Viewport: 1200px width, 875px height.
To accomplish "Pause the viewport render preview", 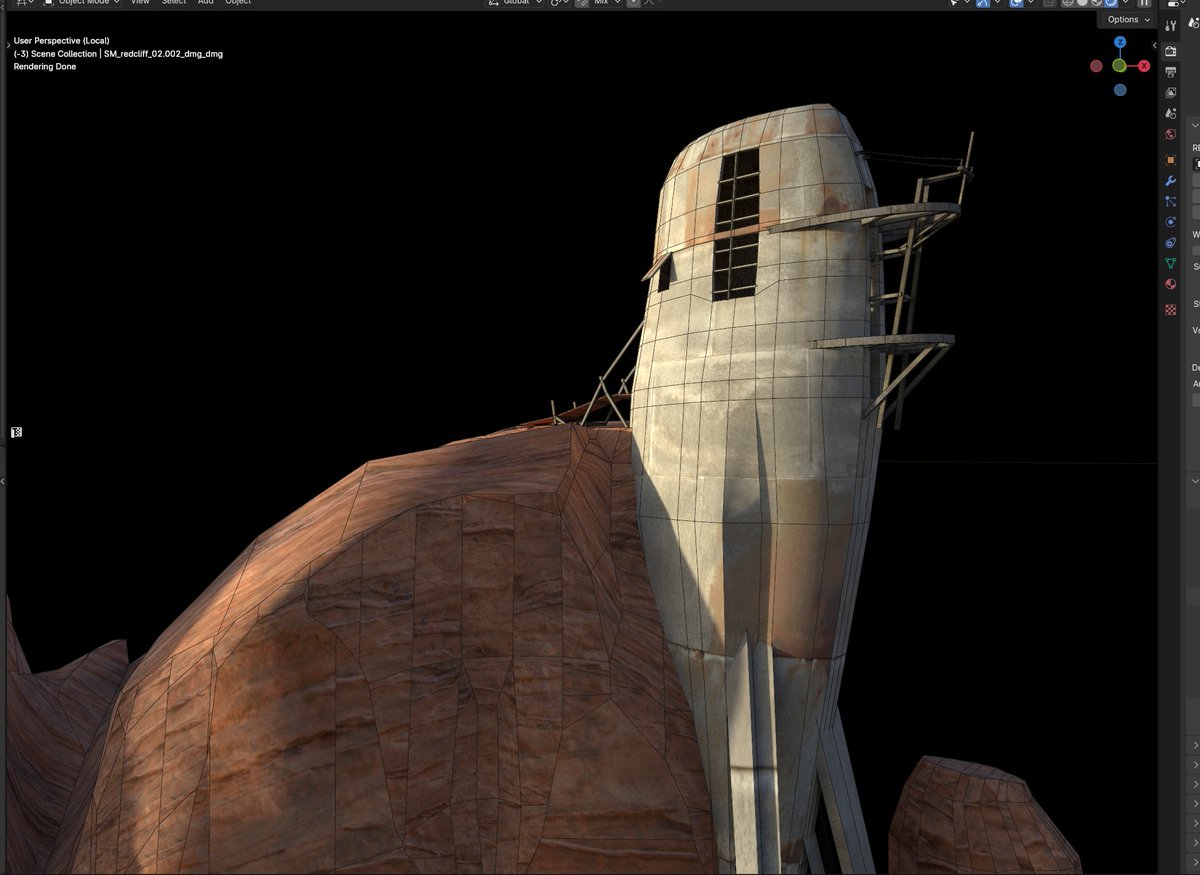I will (x=1144, y=3).
